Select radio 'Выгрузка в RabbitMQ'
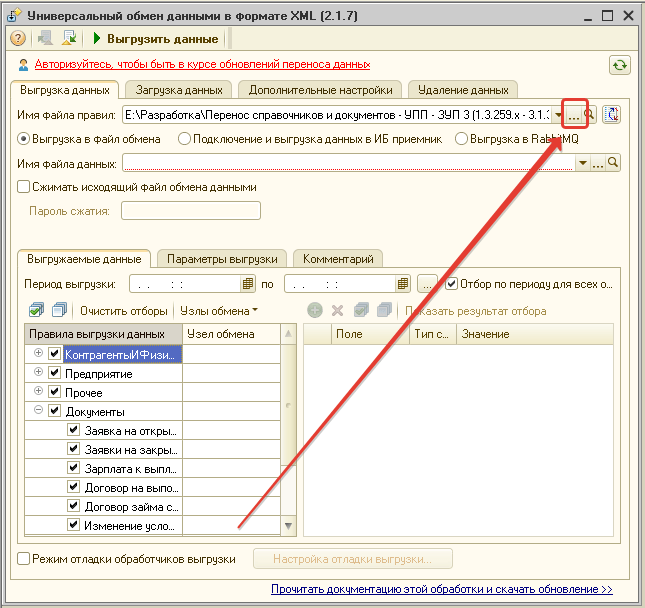 tap(461, 139)
